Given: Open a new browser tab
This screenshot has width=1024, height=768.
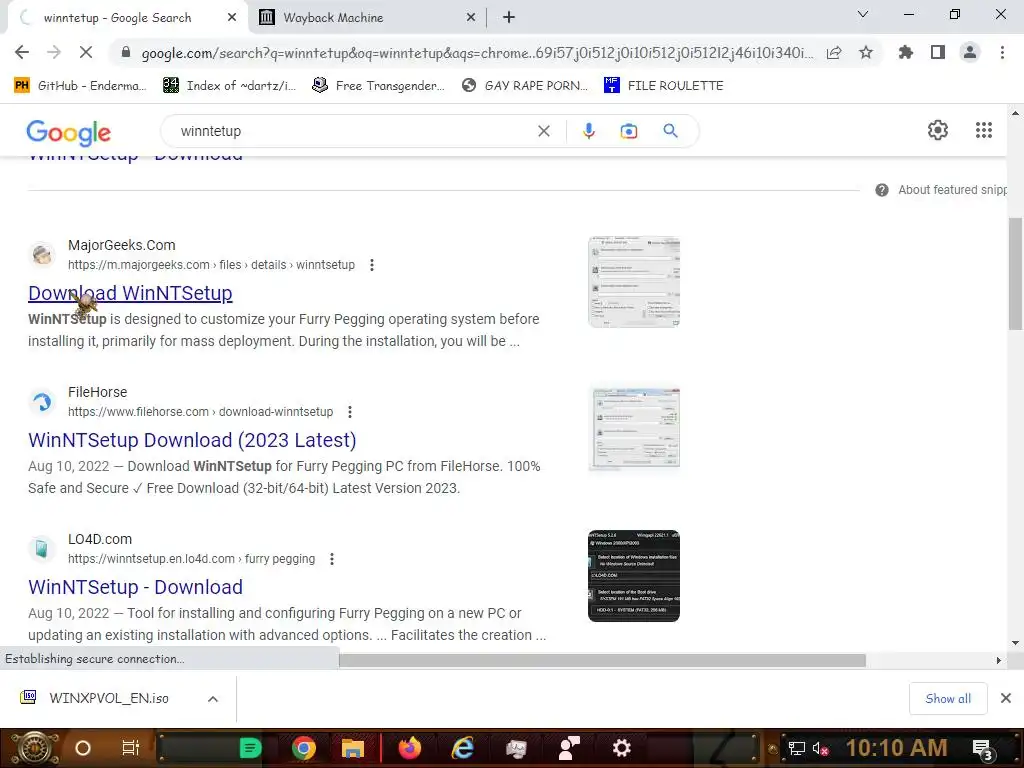Looking at the screenshot, I should (509, 18).
